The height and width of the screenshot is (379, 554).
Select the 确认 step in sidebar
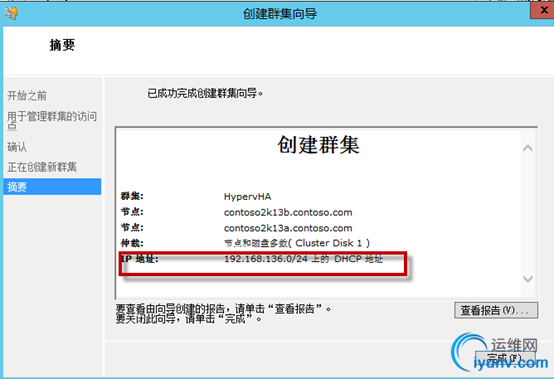click(17, 147)
